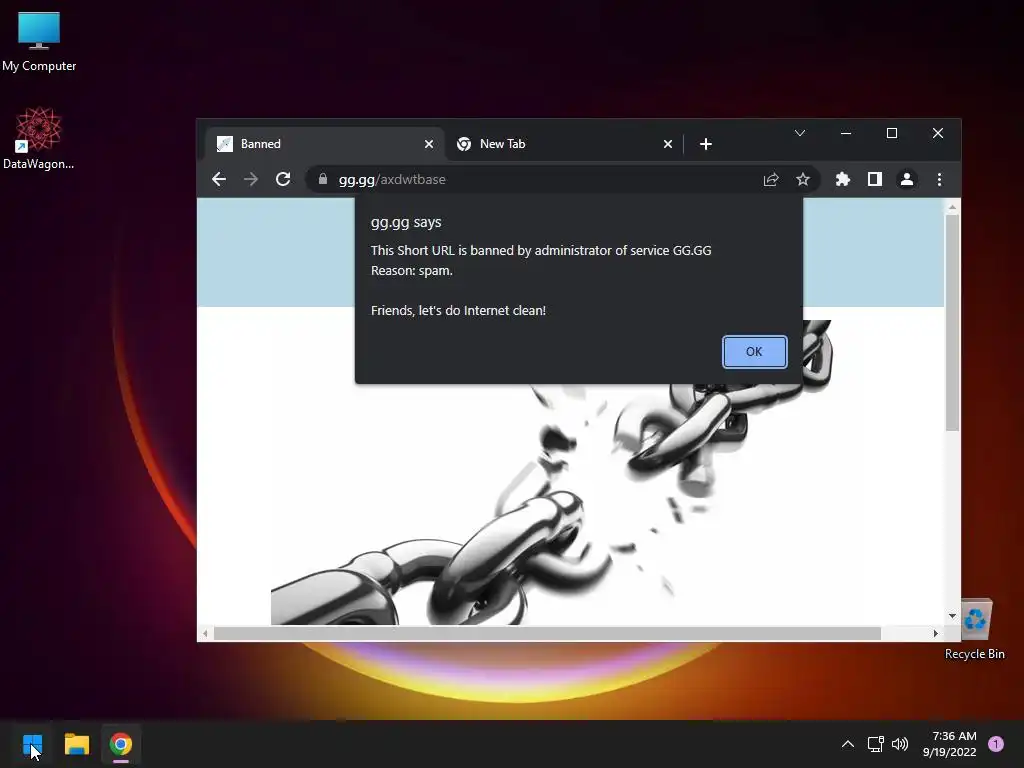Minimize the Chrome window
Viewport: 1024px width, 768px height.
point(846,133)
